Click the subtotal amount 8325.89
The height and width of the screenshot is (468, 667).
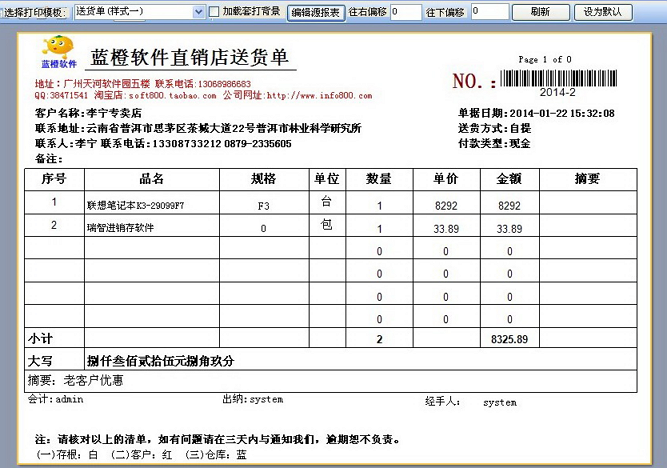pos(509,339)
